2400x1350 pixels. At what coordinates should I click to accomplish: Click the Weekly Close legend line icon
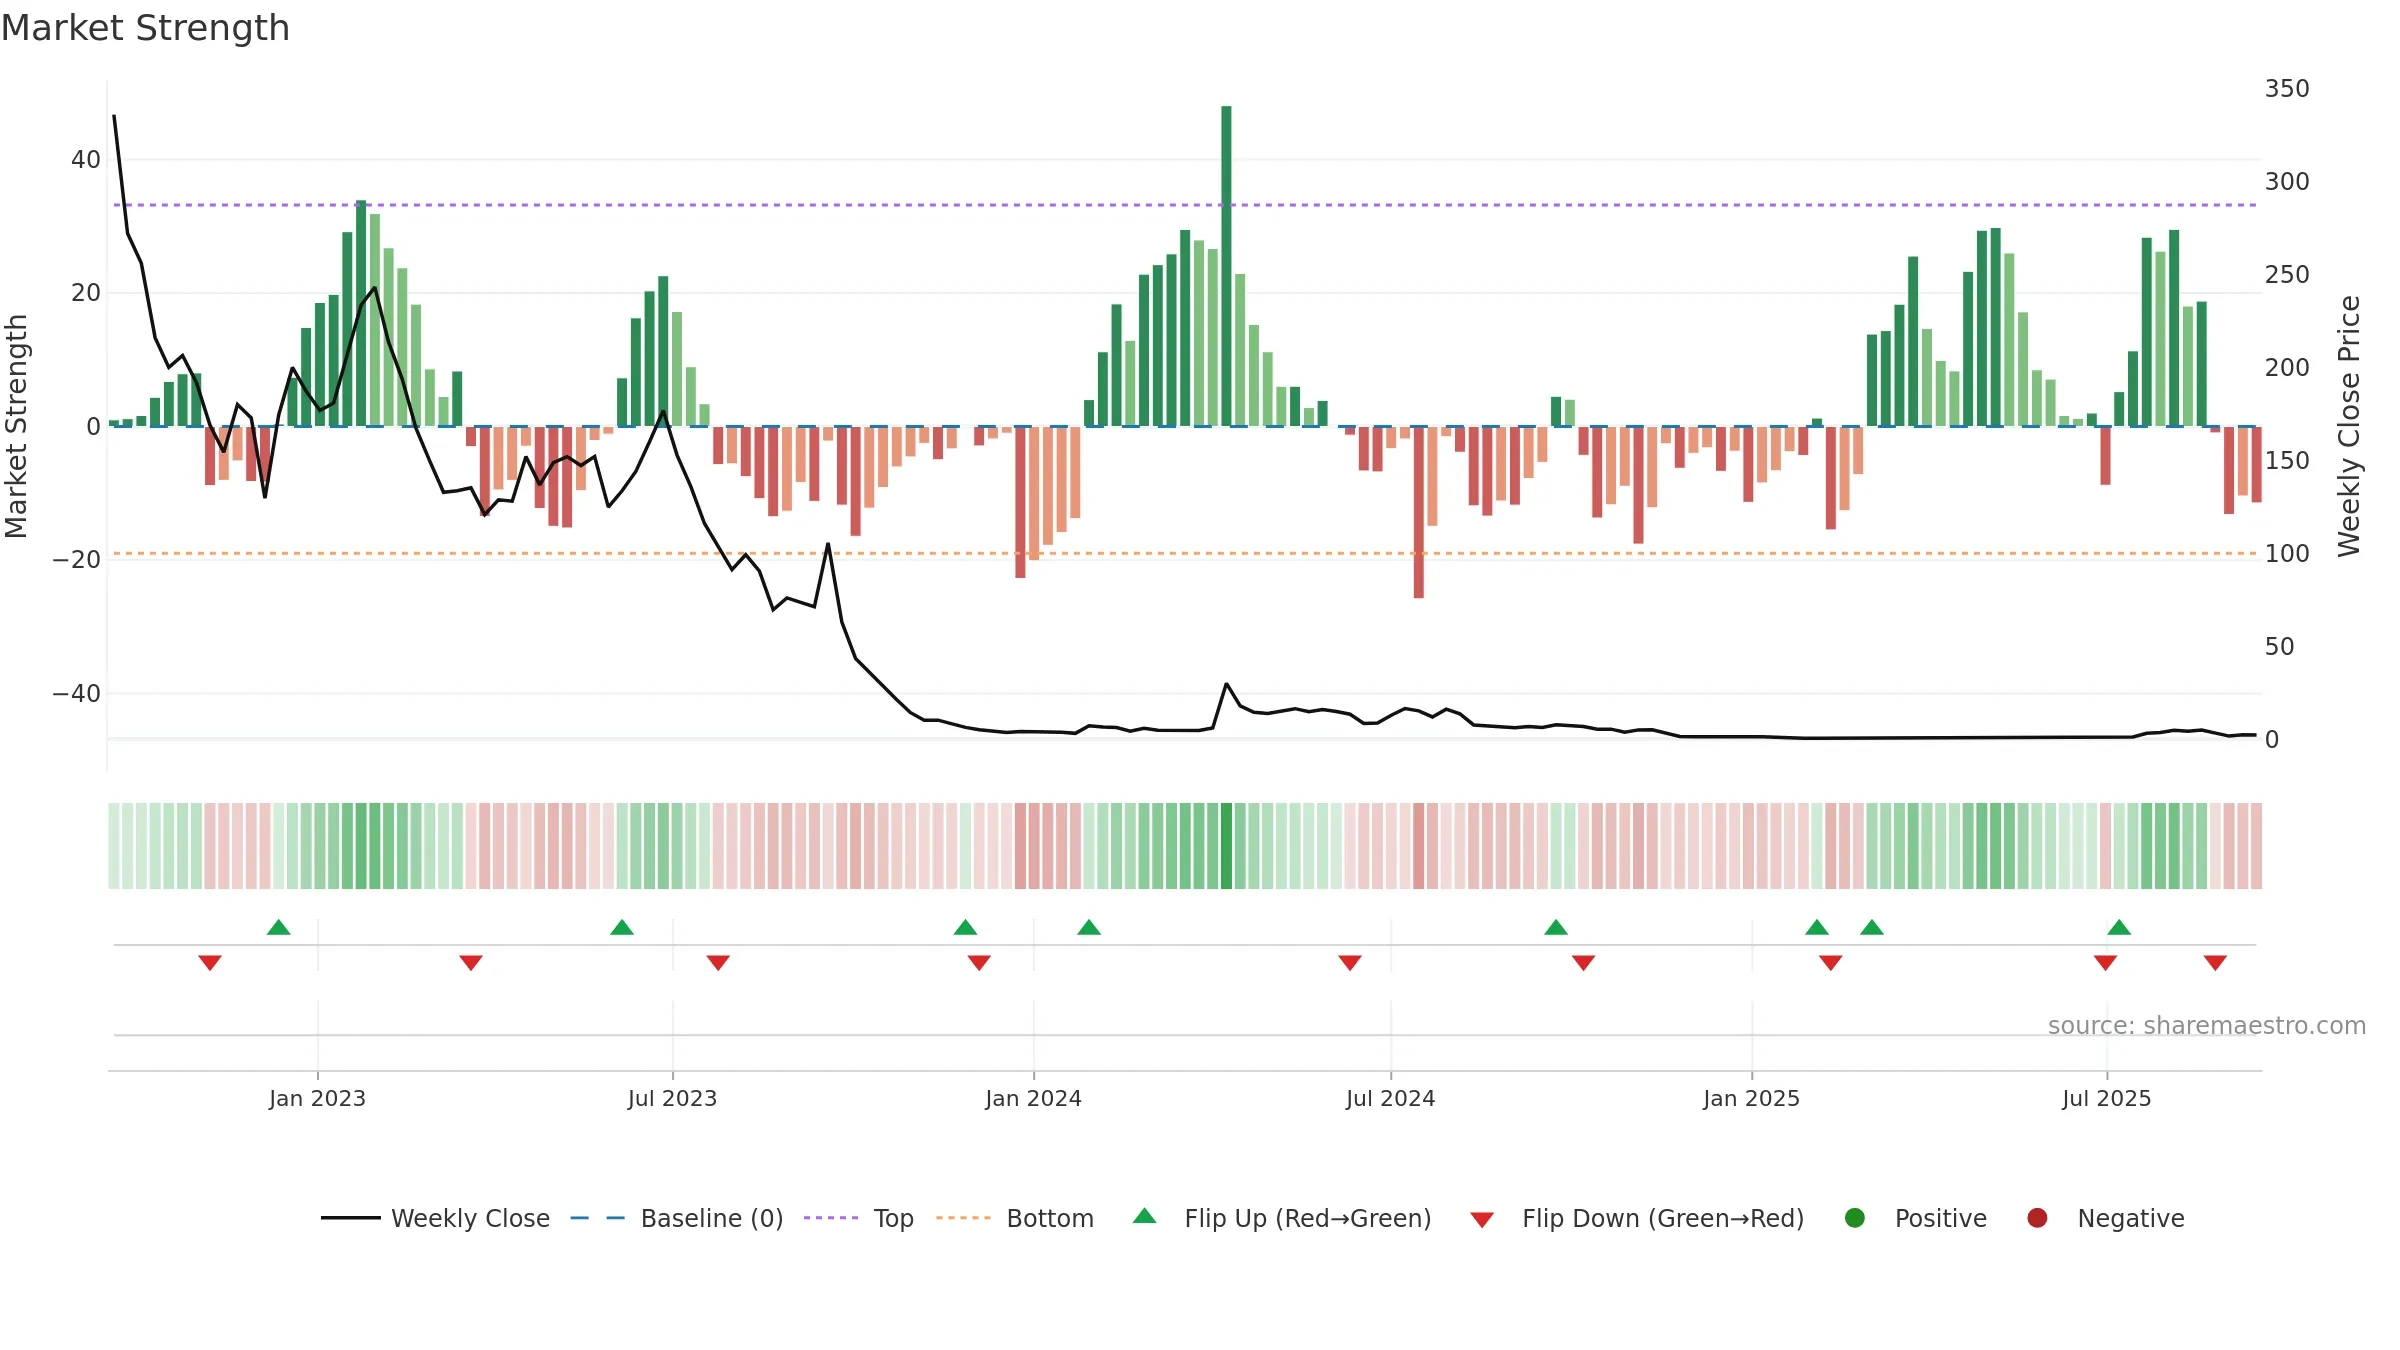point(350,1218)
